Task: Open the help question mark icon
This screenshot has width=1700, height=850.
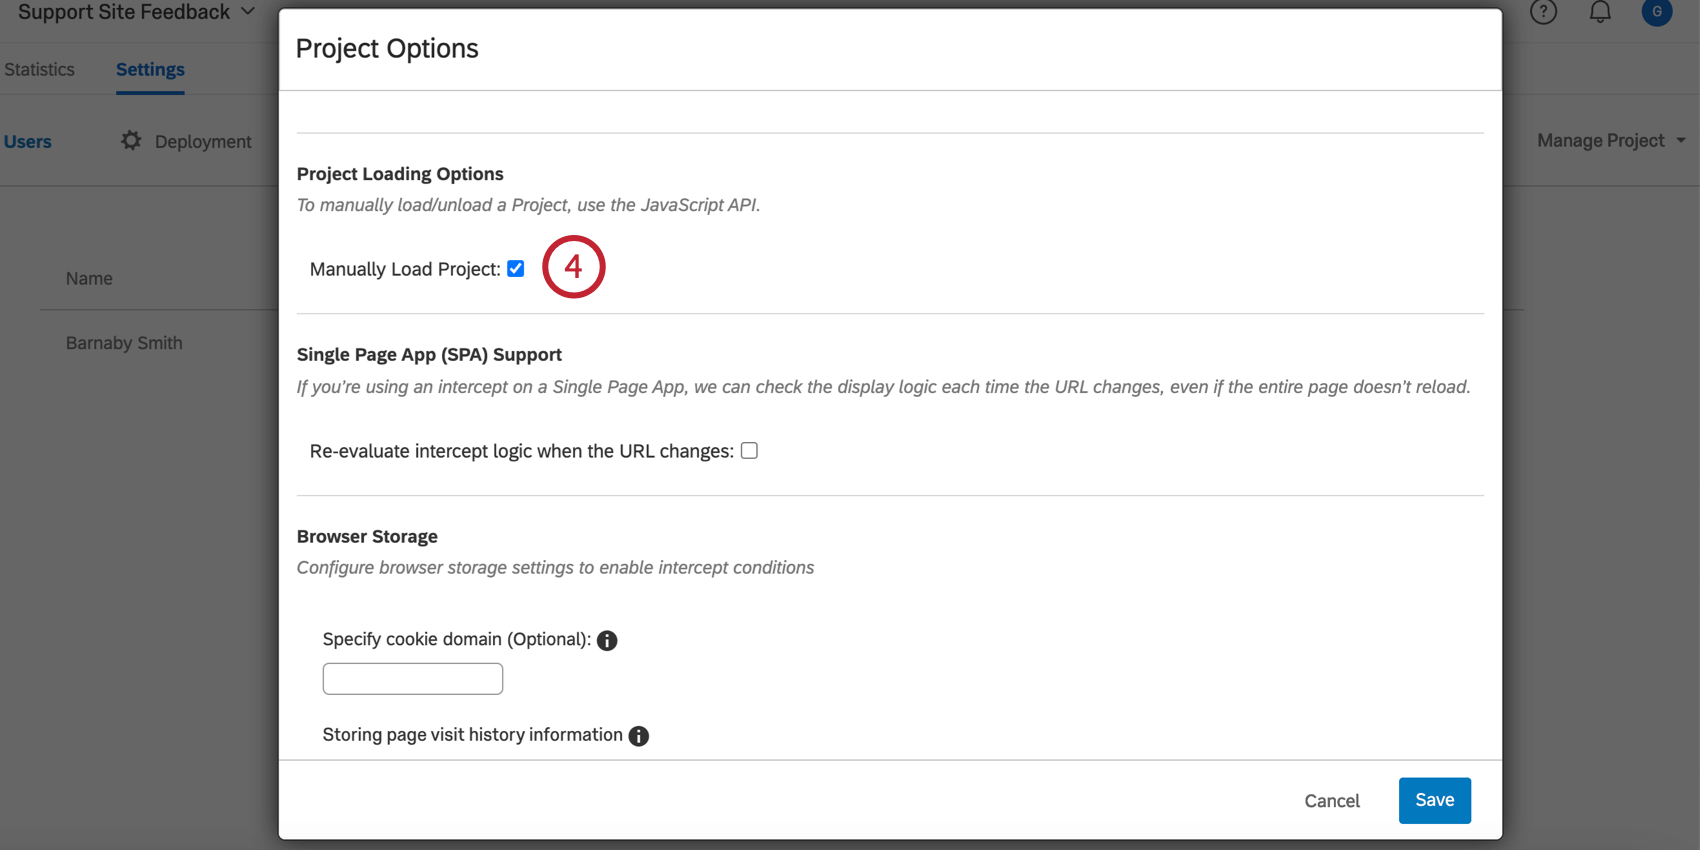Action: point(1543,12)
